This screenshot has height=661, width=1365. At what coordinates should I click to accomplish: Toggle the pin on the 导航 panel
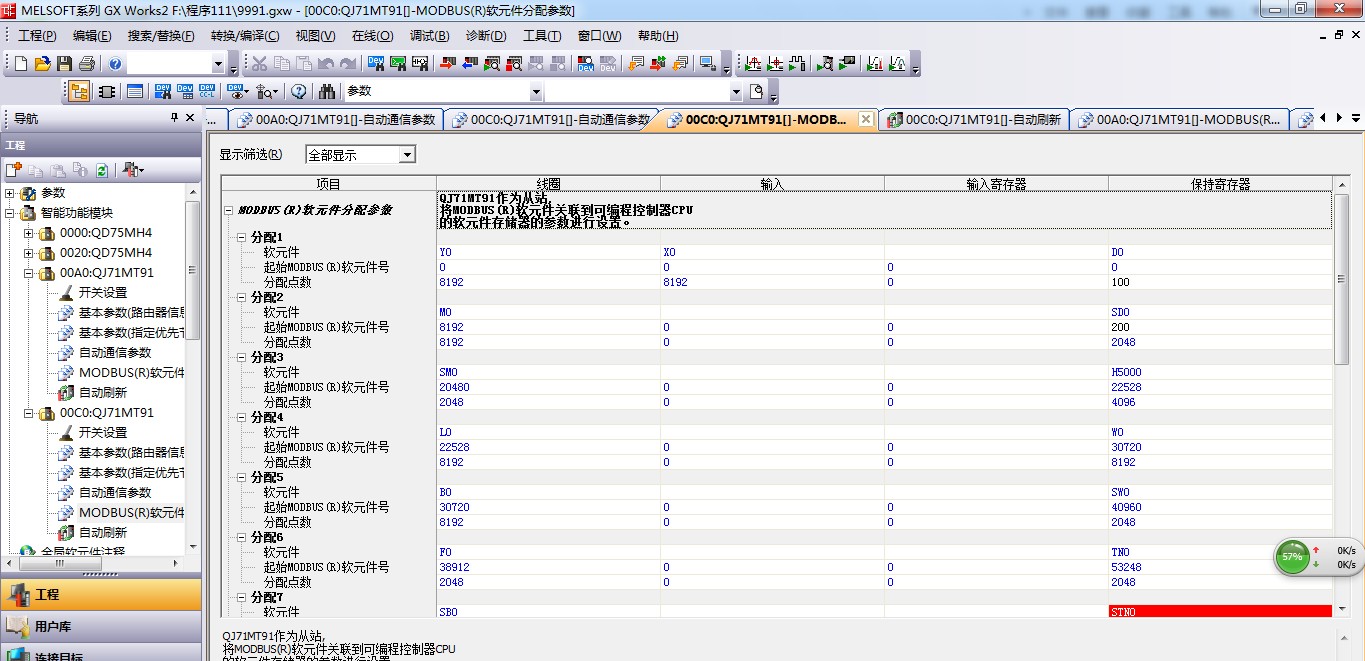[x=174, y=118]
